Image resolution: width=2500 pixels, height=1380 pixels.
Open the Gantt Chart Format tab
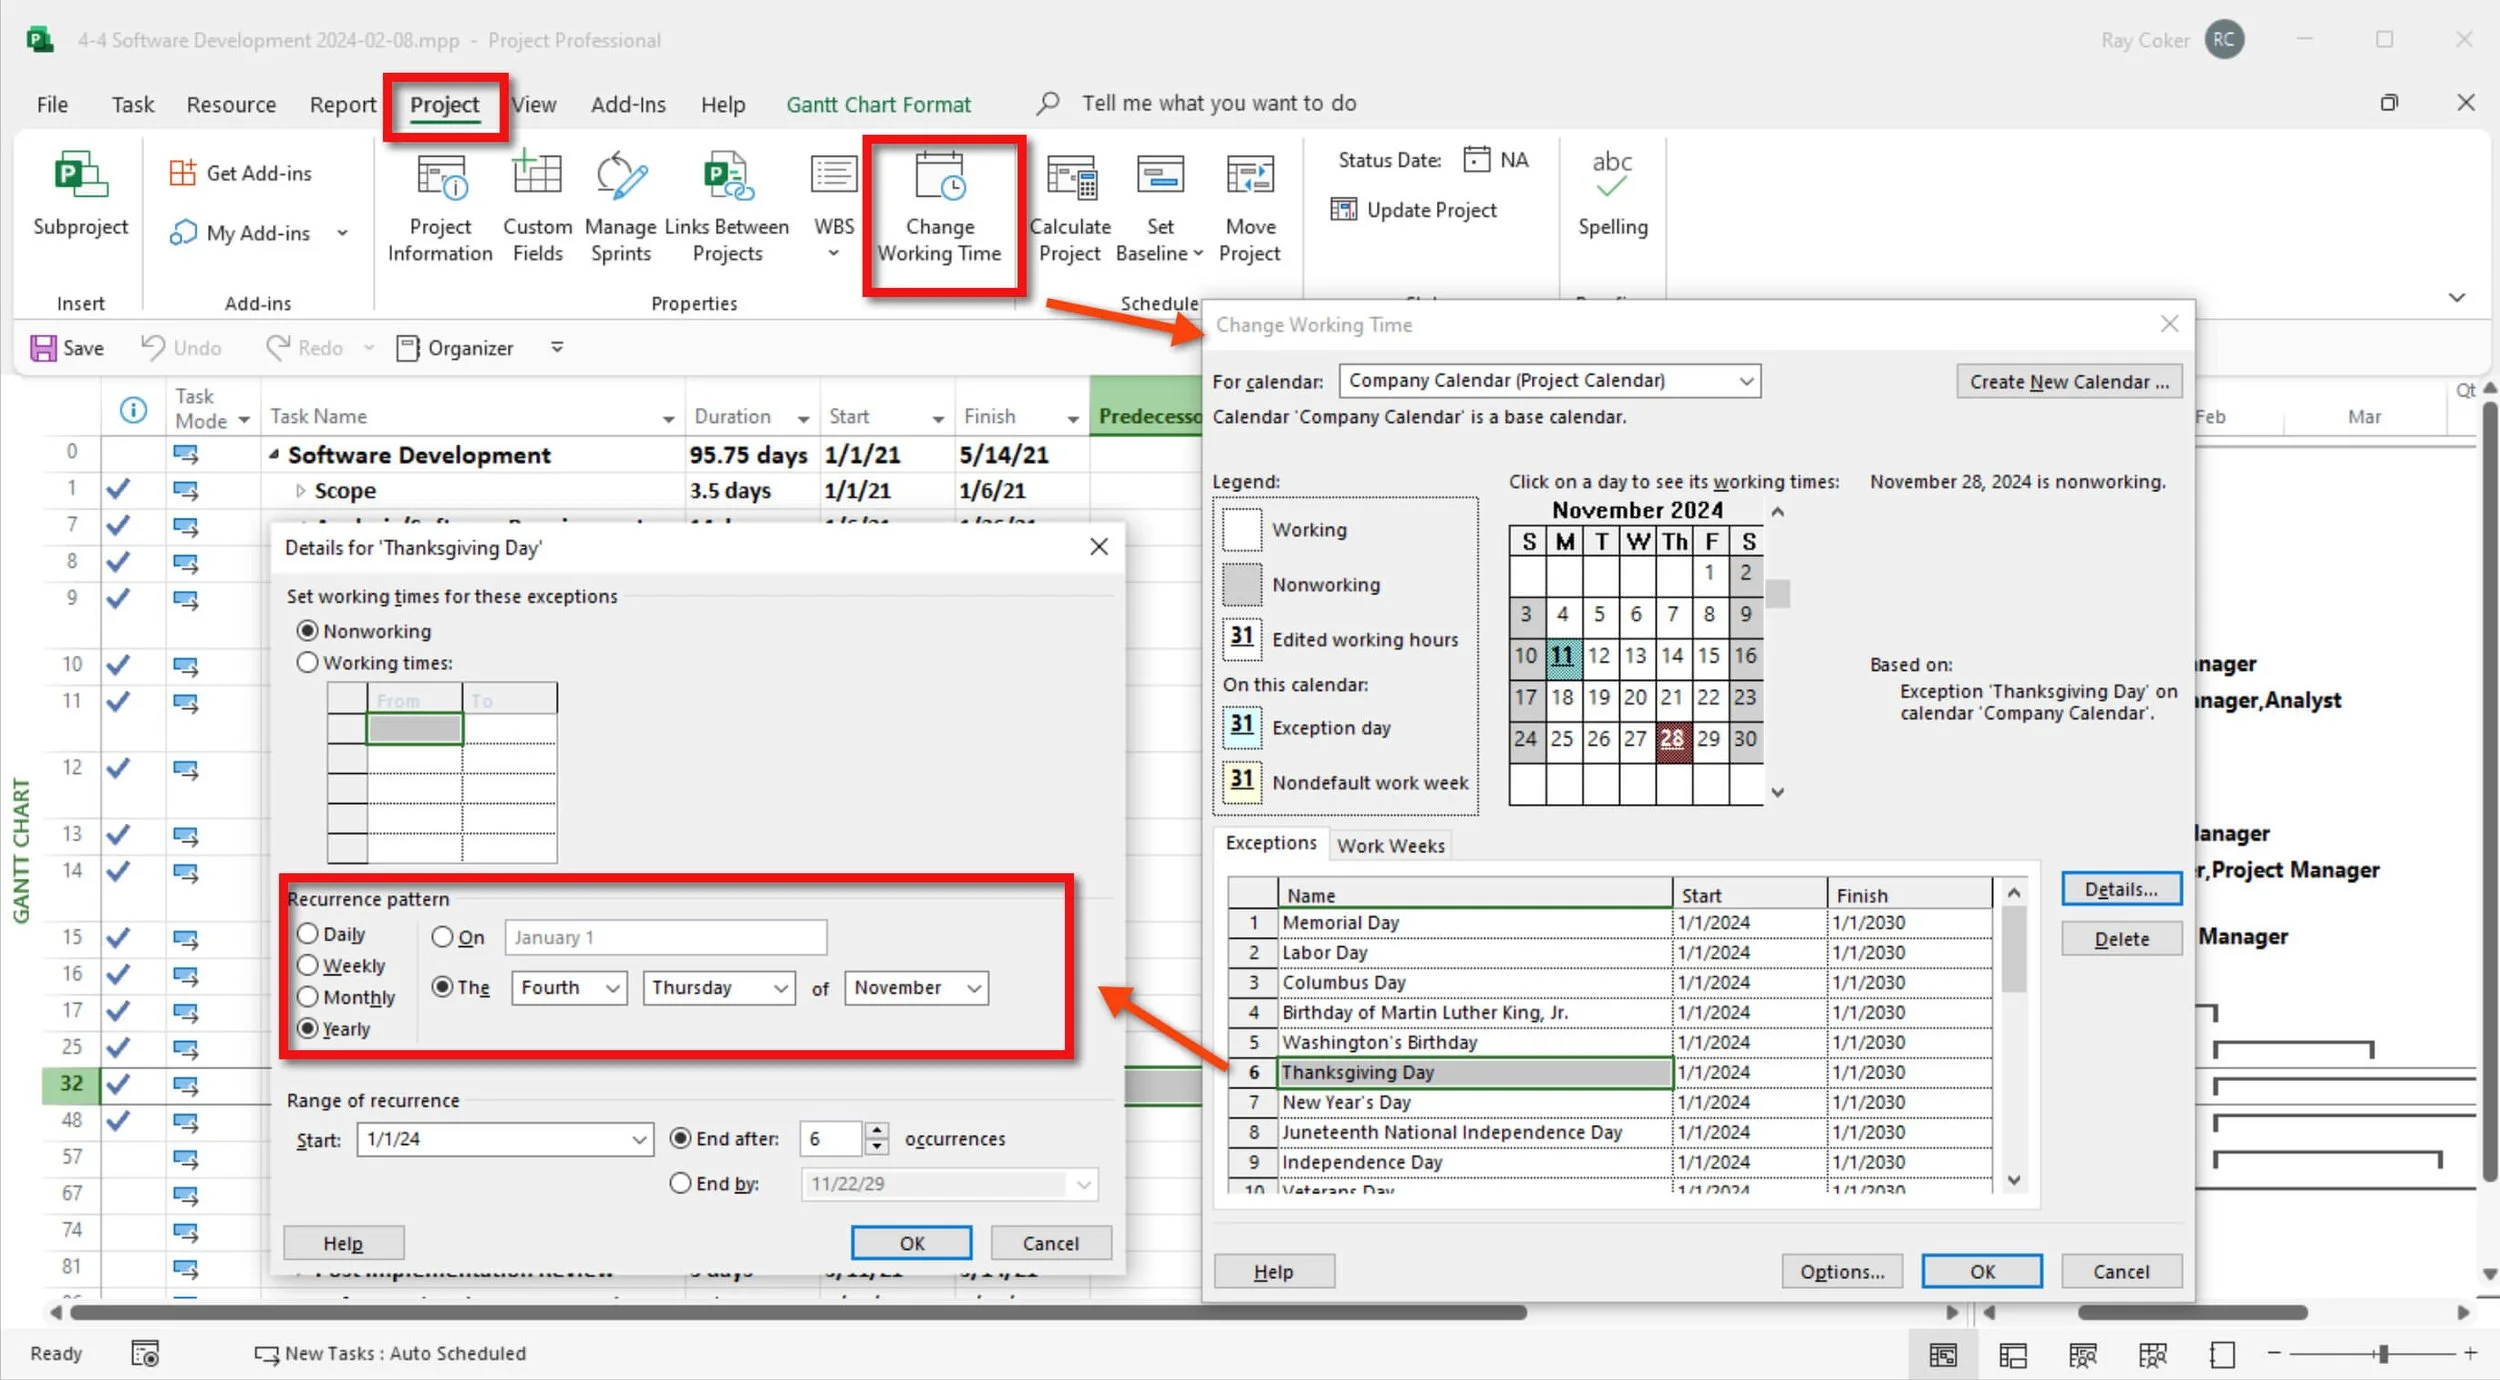click(878, 105)
